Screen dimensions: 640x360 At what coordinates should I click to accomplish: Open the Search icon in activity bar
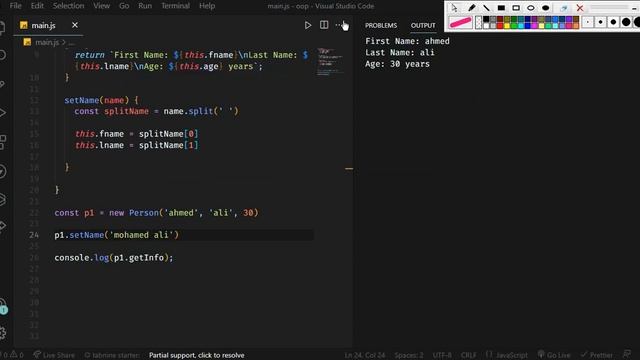2,56
